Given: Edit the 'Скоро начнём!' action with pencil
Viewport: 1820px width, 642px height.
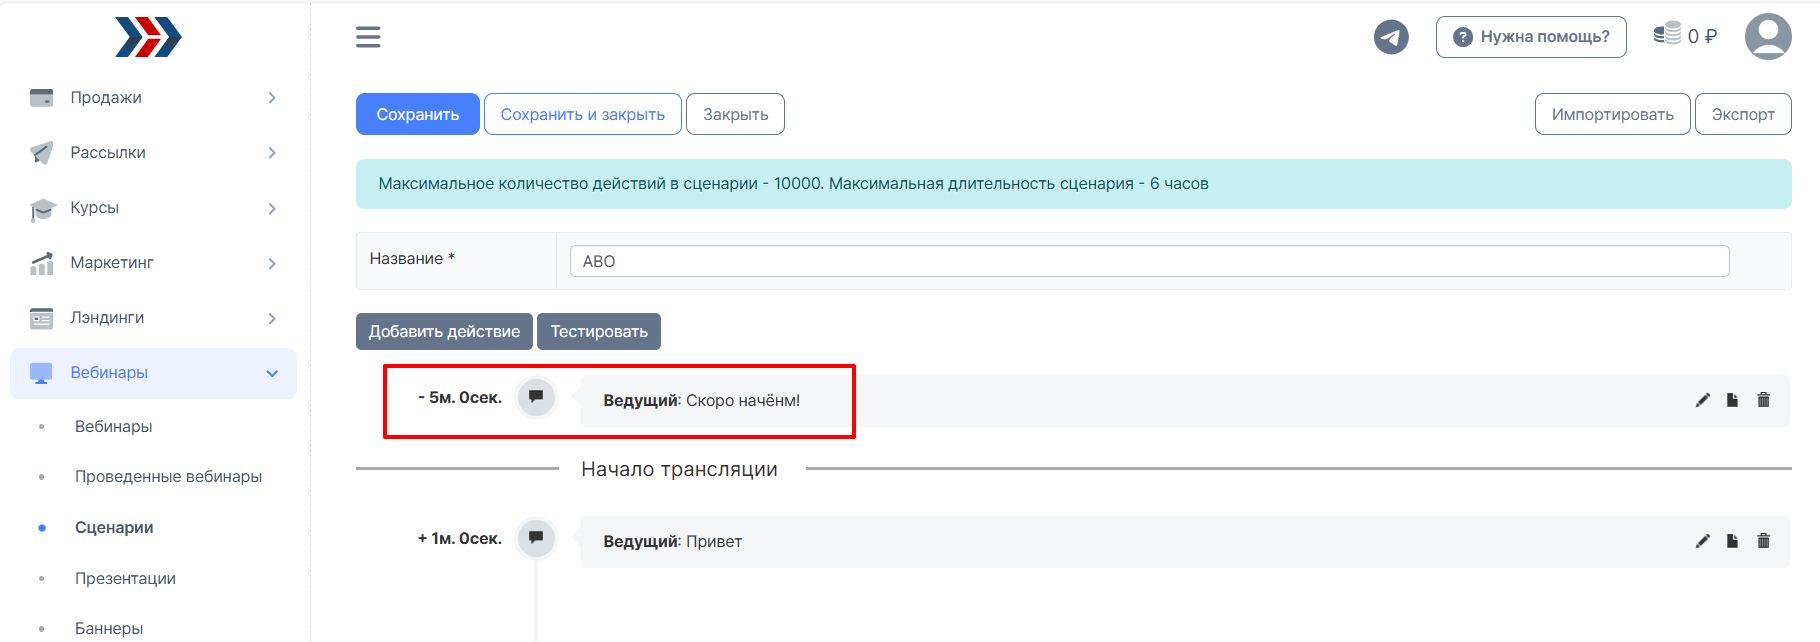Looking at the screenshot, I should [1702, 400].
